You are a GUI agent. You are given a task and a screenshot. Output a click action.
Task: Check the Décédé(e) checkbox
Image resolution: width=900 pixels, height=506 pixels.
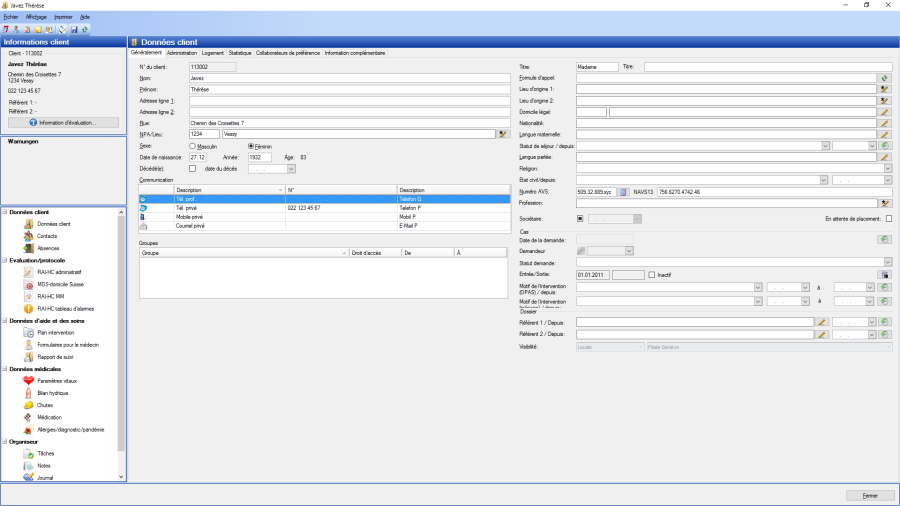[193, 168]
